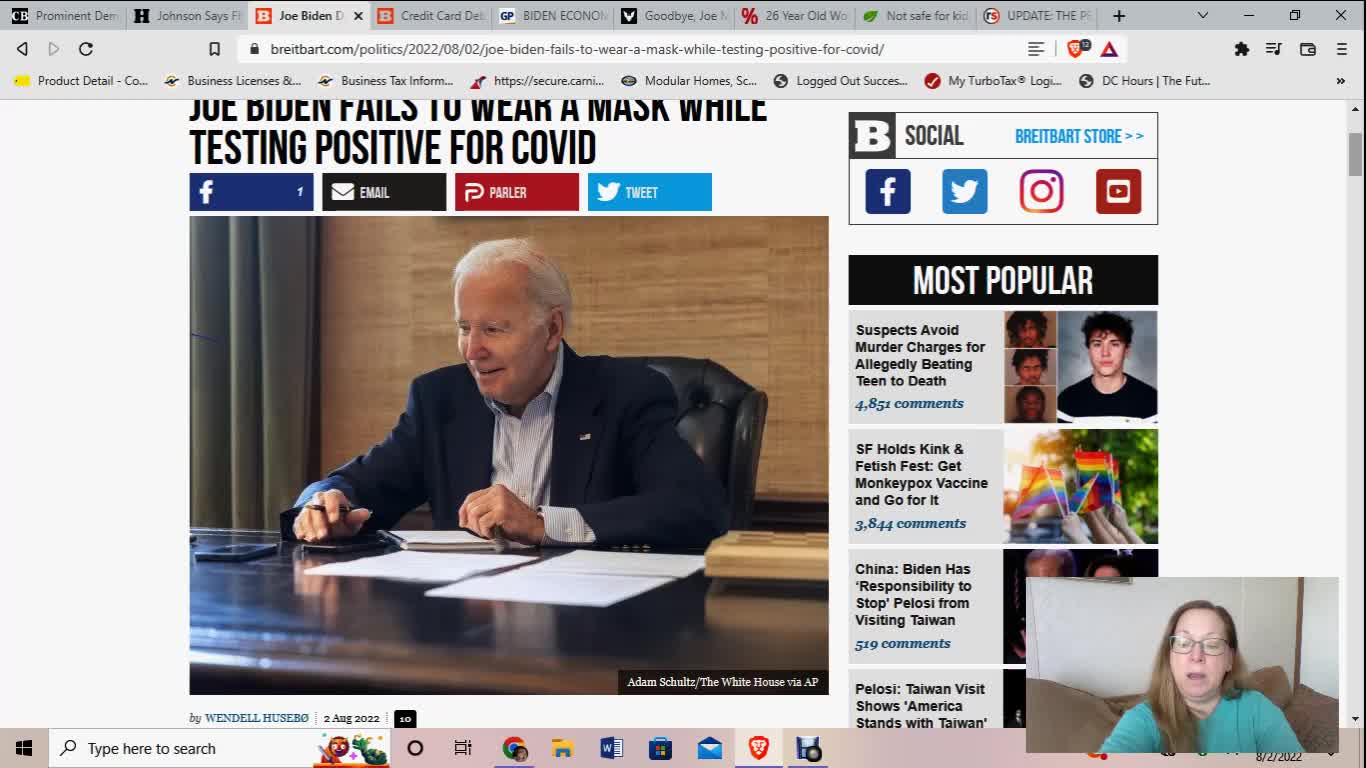The width and height of the screenshot is (1366, 768).
Task: Share article by Email button
Action: 384,192
